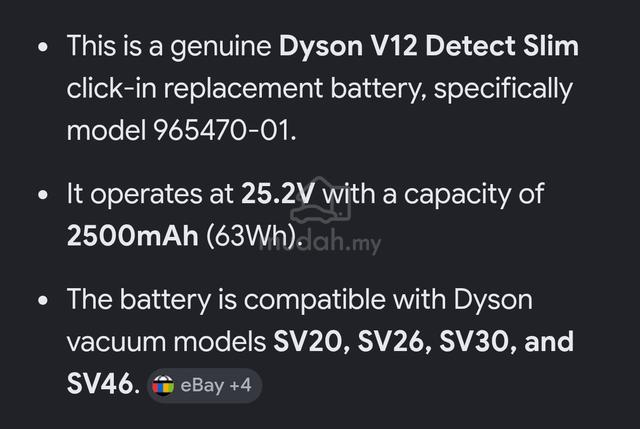Click the mudah.my watermark car logo
This screenshot has height=429, width=640.
(320, 200)
